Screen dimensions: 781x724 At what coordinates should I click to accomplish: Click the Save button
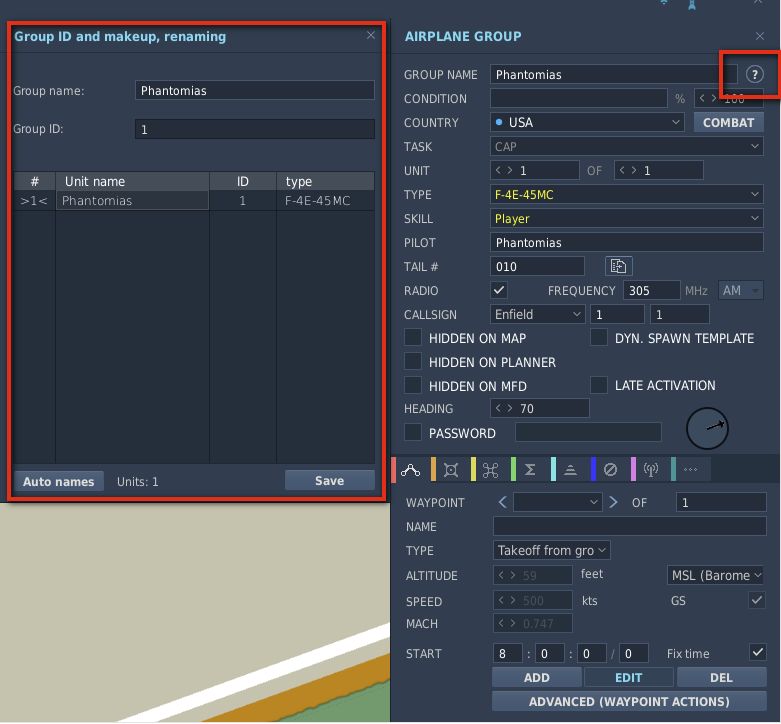[x=330, y=480]
